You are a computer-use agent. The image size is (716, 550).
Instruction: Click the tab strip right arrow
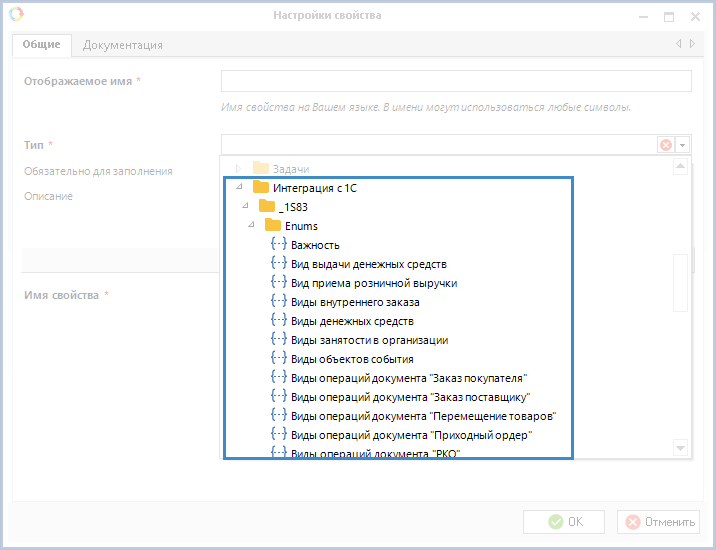[x=692, y=43]
